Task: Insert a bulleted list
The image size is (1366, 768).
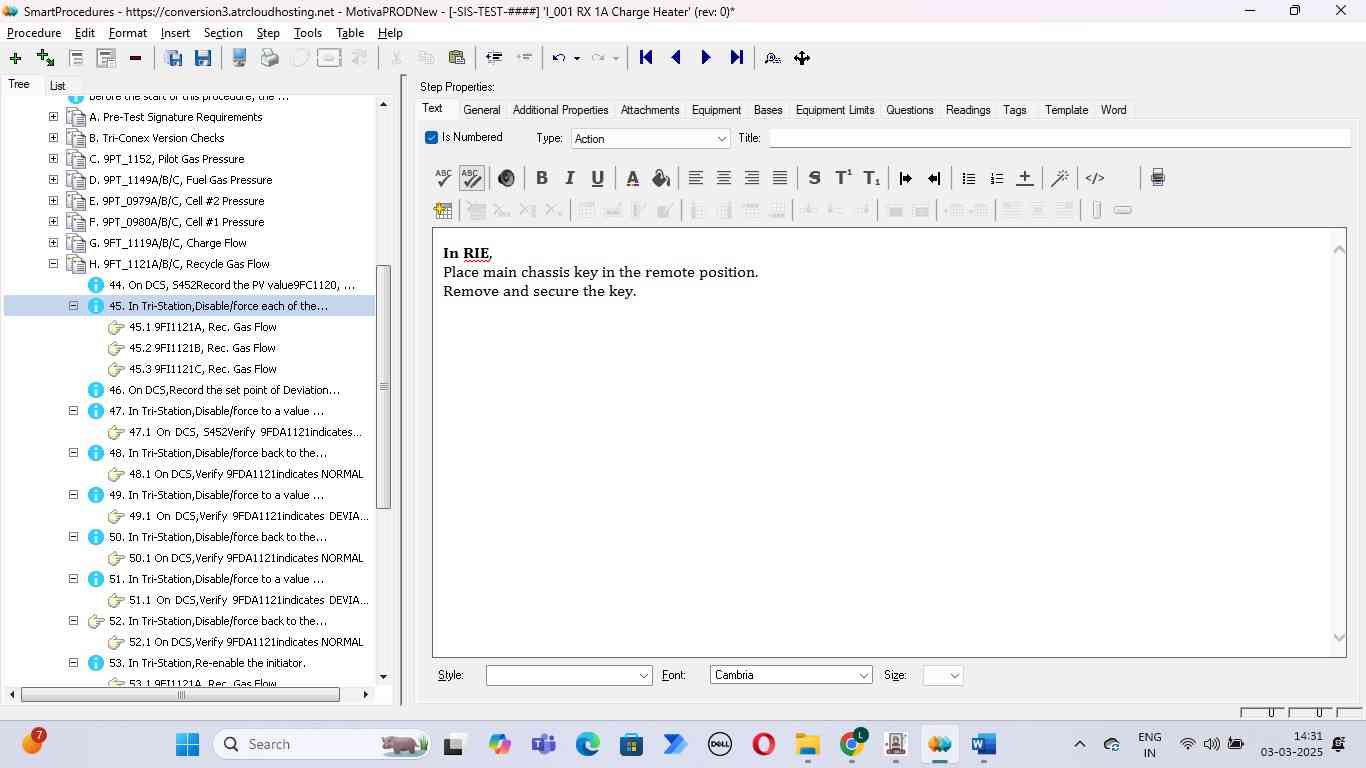Action: click(968, 178)
